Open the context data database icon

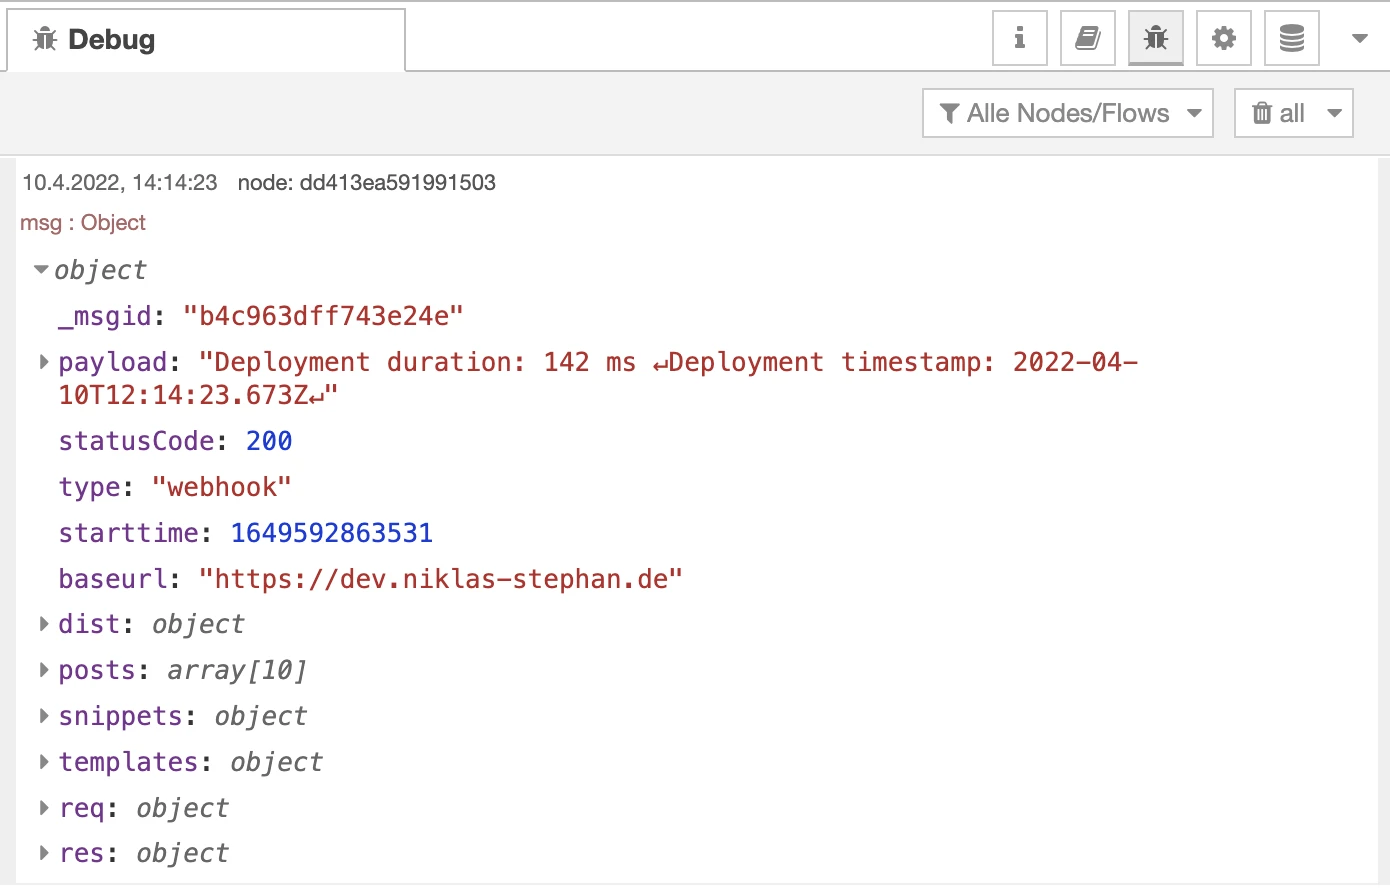pos(1291,39)
